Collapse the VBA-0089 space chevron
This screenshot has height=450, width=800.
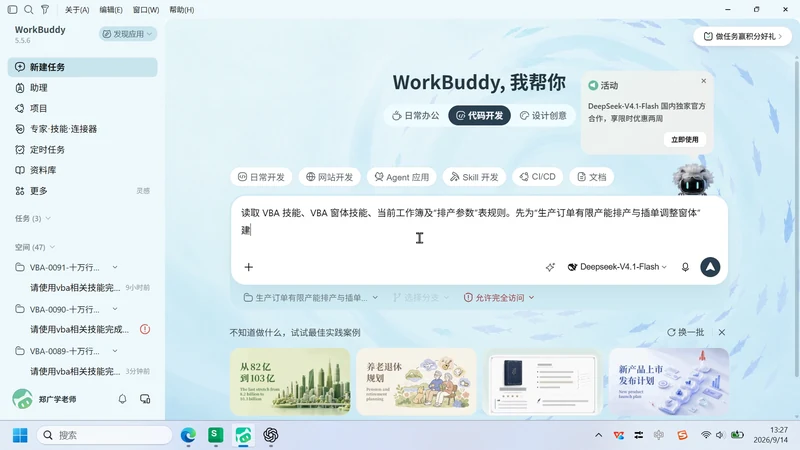[115, 351]
